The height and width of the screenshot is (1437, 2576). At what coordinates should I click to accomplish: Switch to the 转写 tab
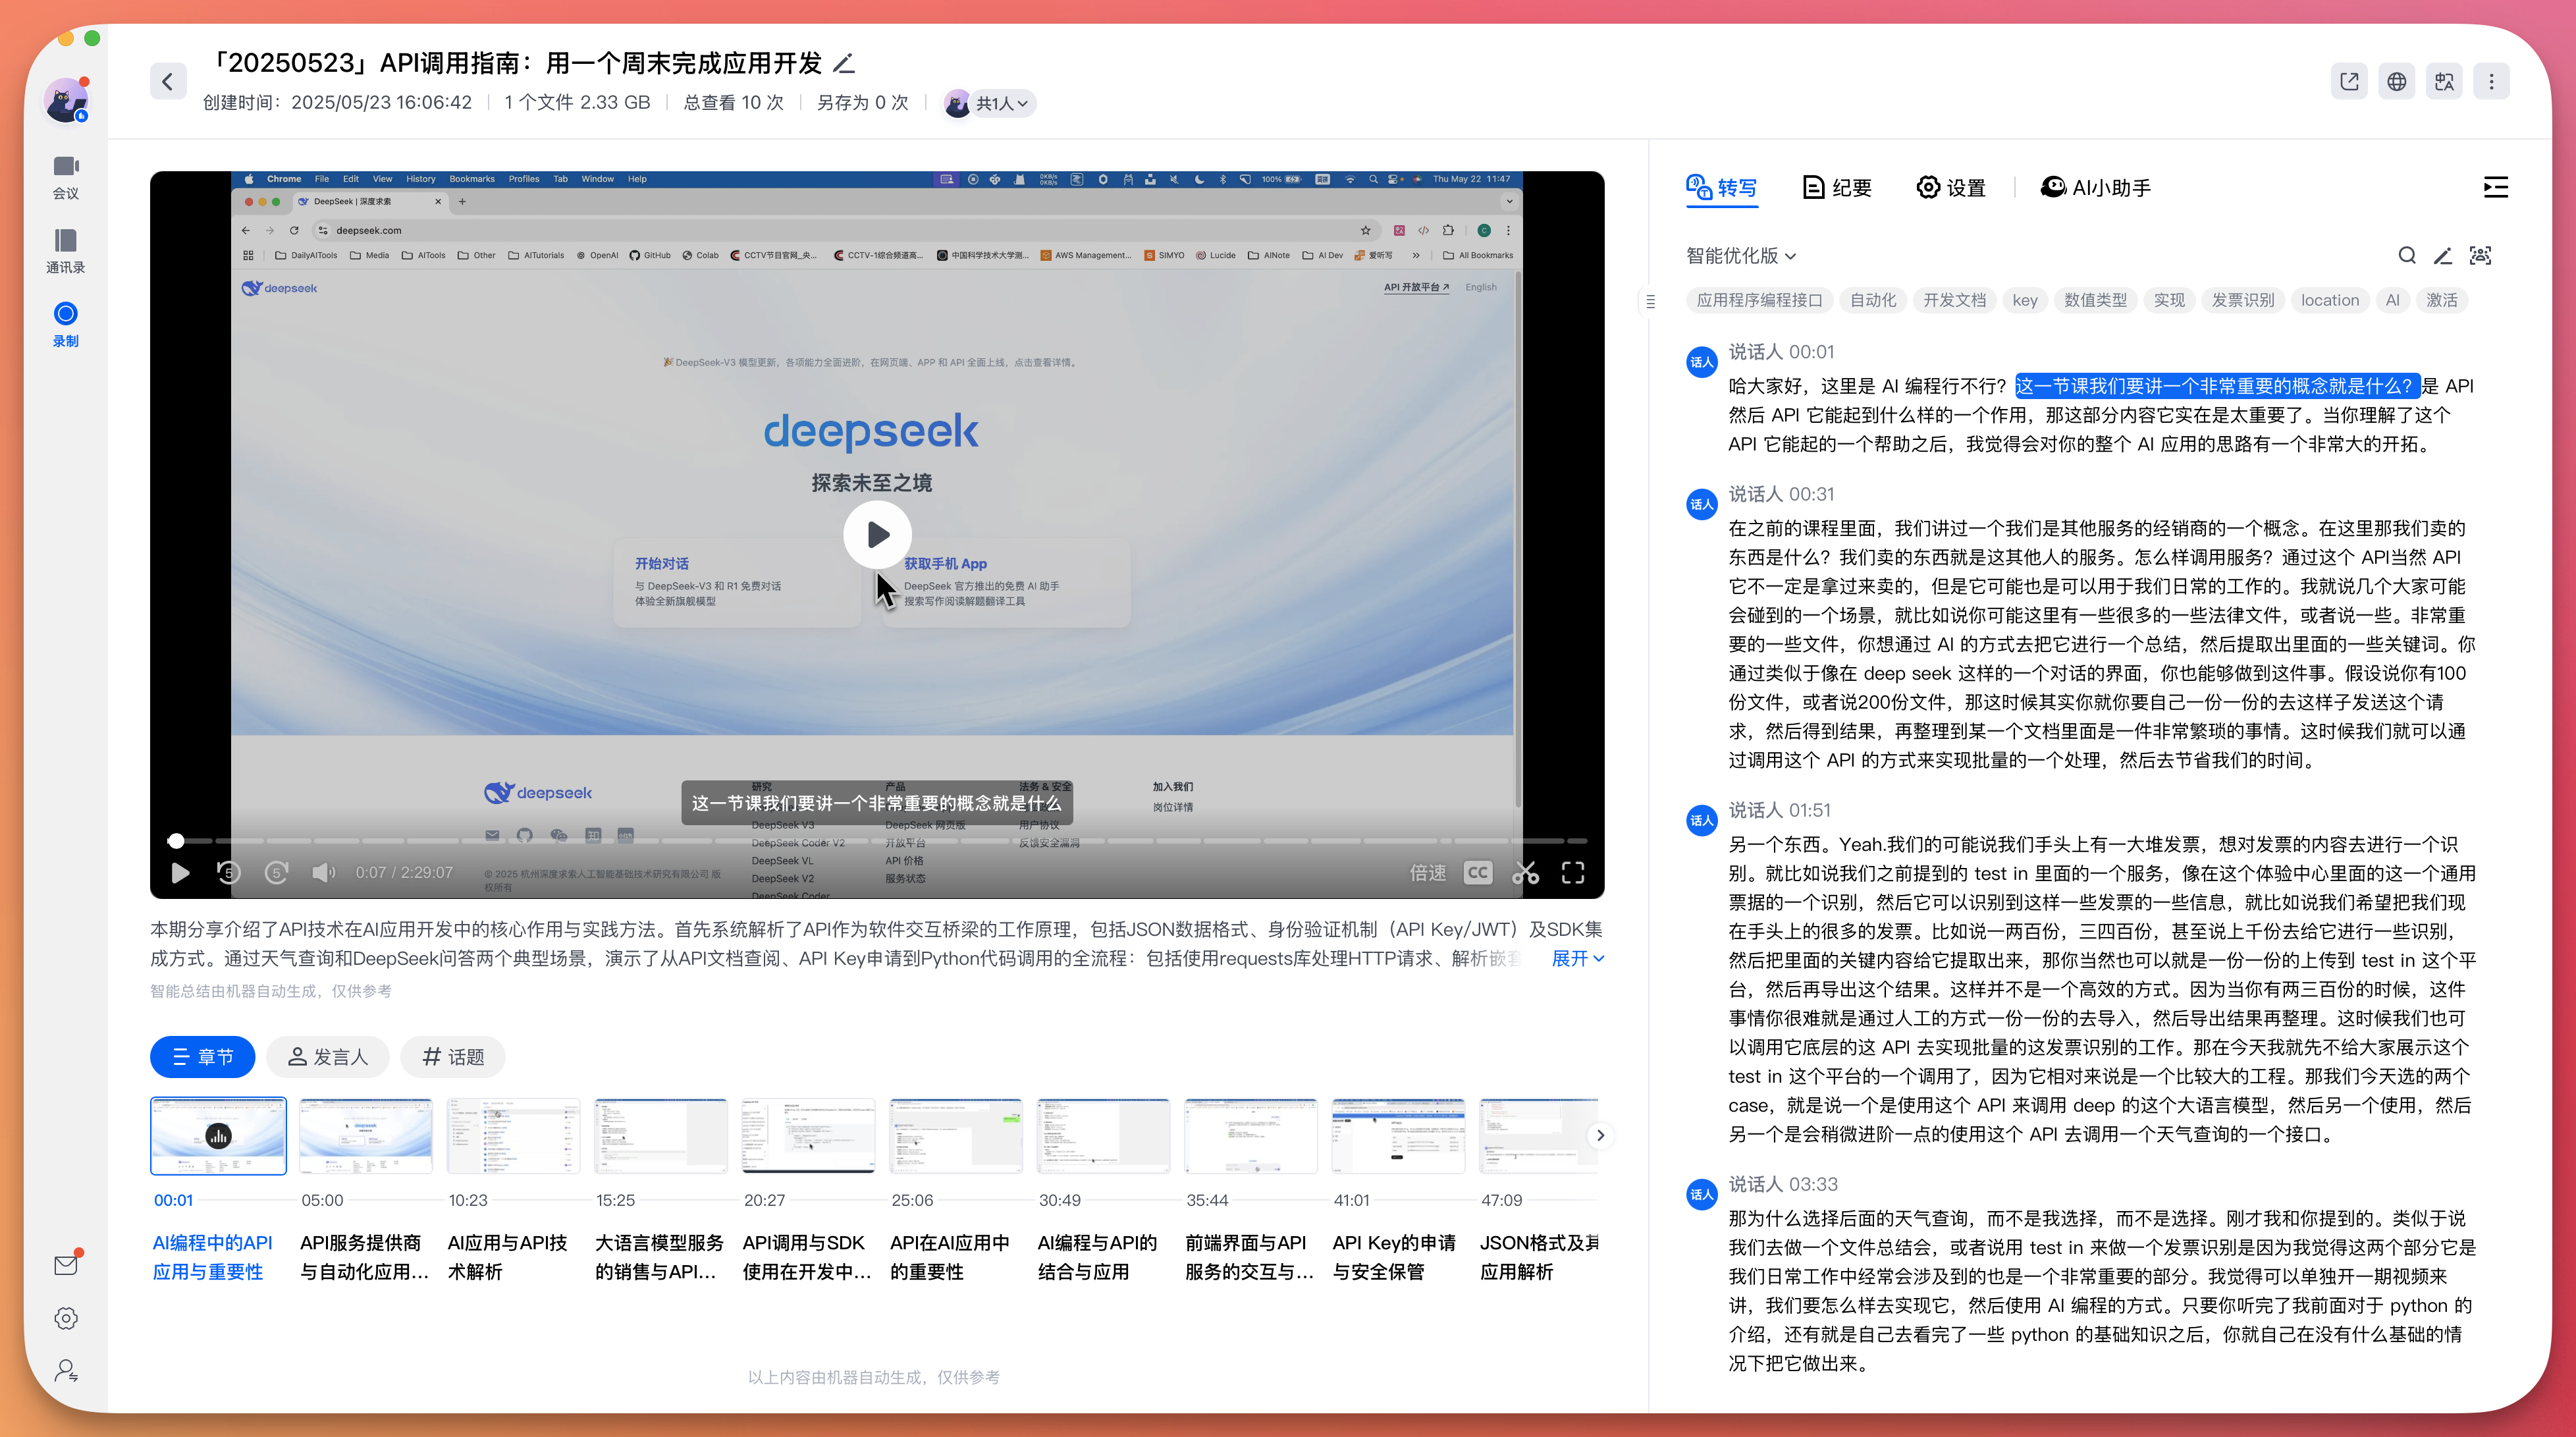[x=1721, y=187]
